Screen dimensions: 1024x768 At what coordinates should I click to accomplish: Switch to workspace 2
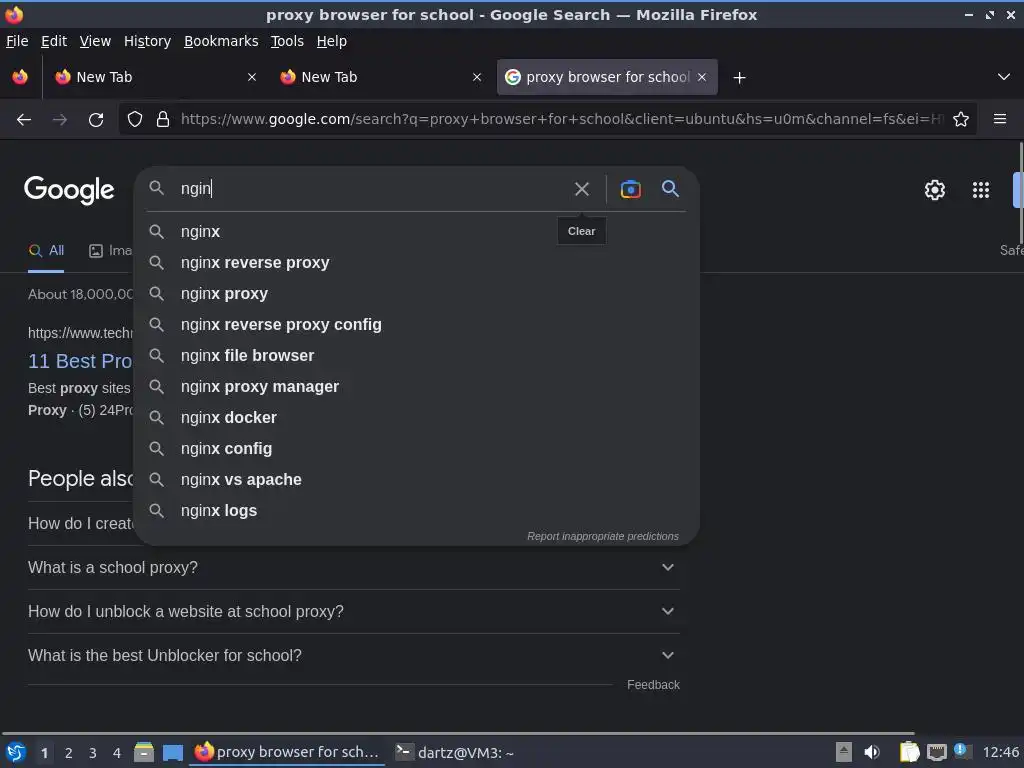pos(69,753)
